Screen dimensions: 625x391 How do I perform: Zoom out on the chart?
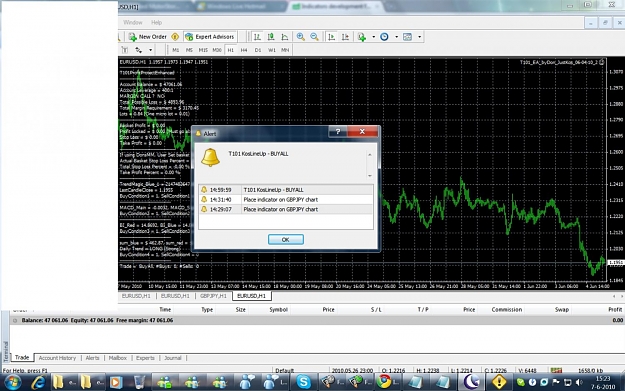point(314,37)
